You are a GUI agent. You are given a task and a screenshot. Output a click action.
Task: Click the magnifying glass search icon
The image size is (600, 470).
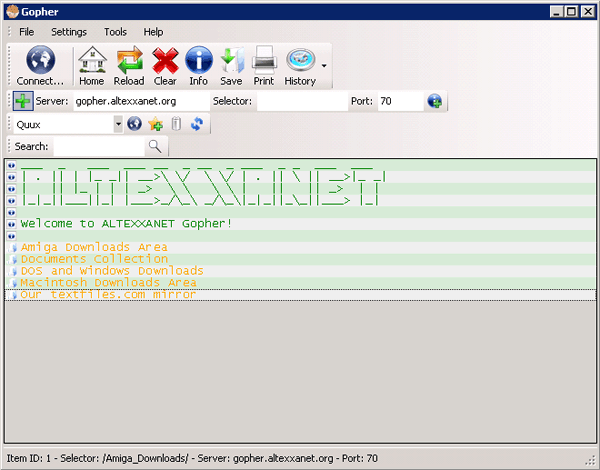tap(155, 146)
